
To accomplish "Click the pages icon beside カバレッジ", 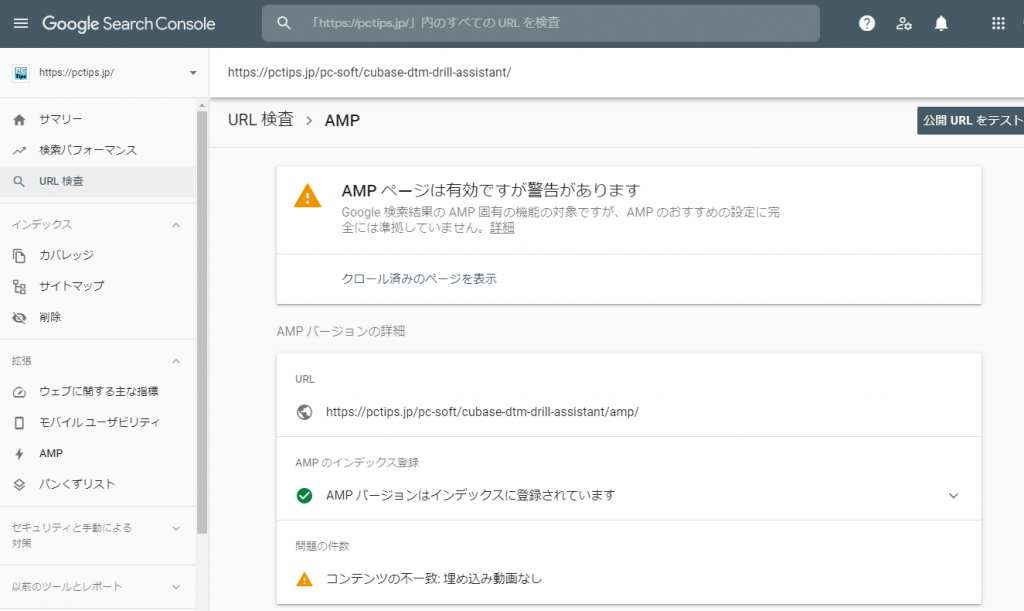I will [x=20, y=255].
